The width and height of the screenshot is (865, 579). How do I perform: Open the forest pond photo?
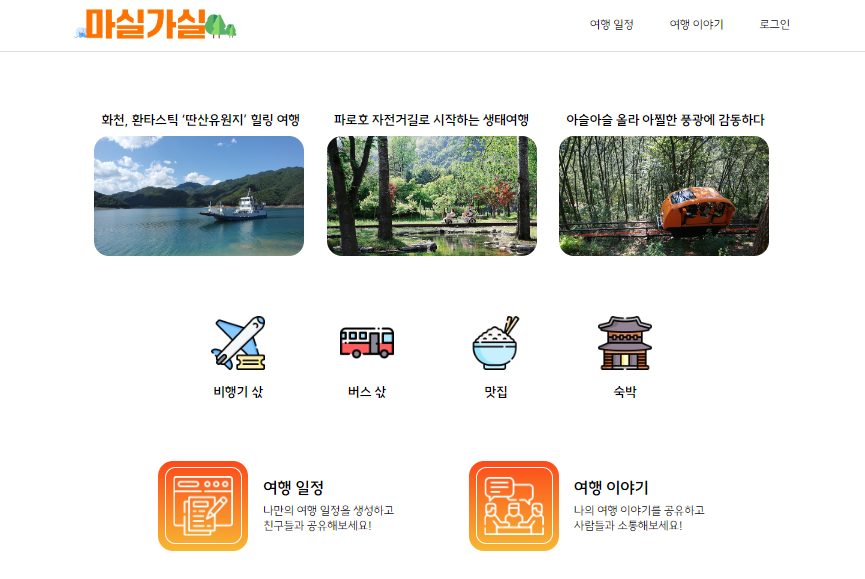(432, 196)
